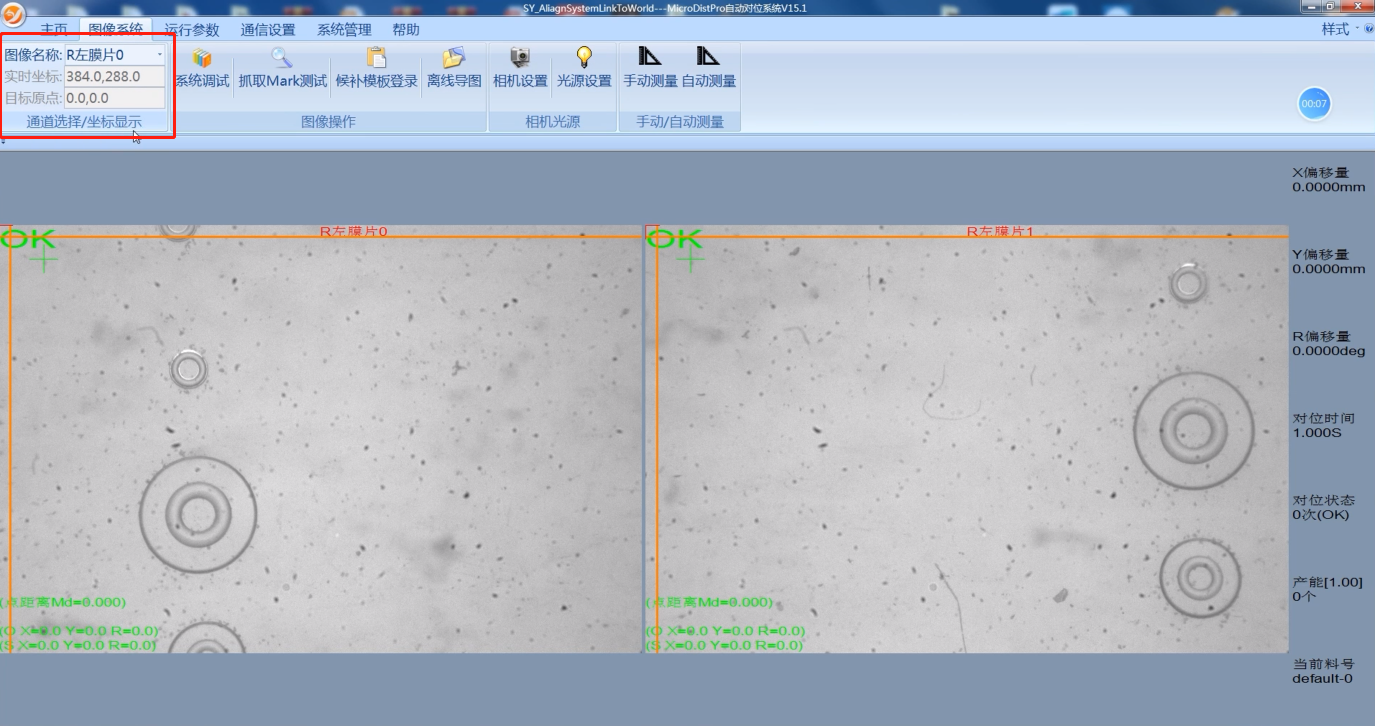This screenshot has height=726, width=1375.
Task: Open 相机设置 camera settings
Action: (520, 70)
